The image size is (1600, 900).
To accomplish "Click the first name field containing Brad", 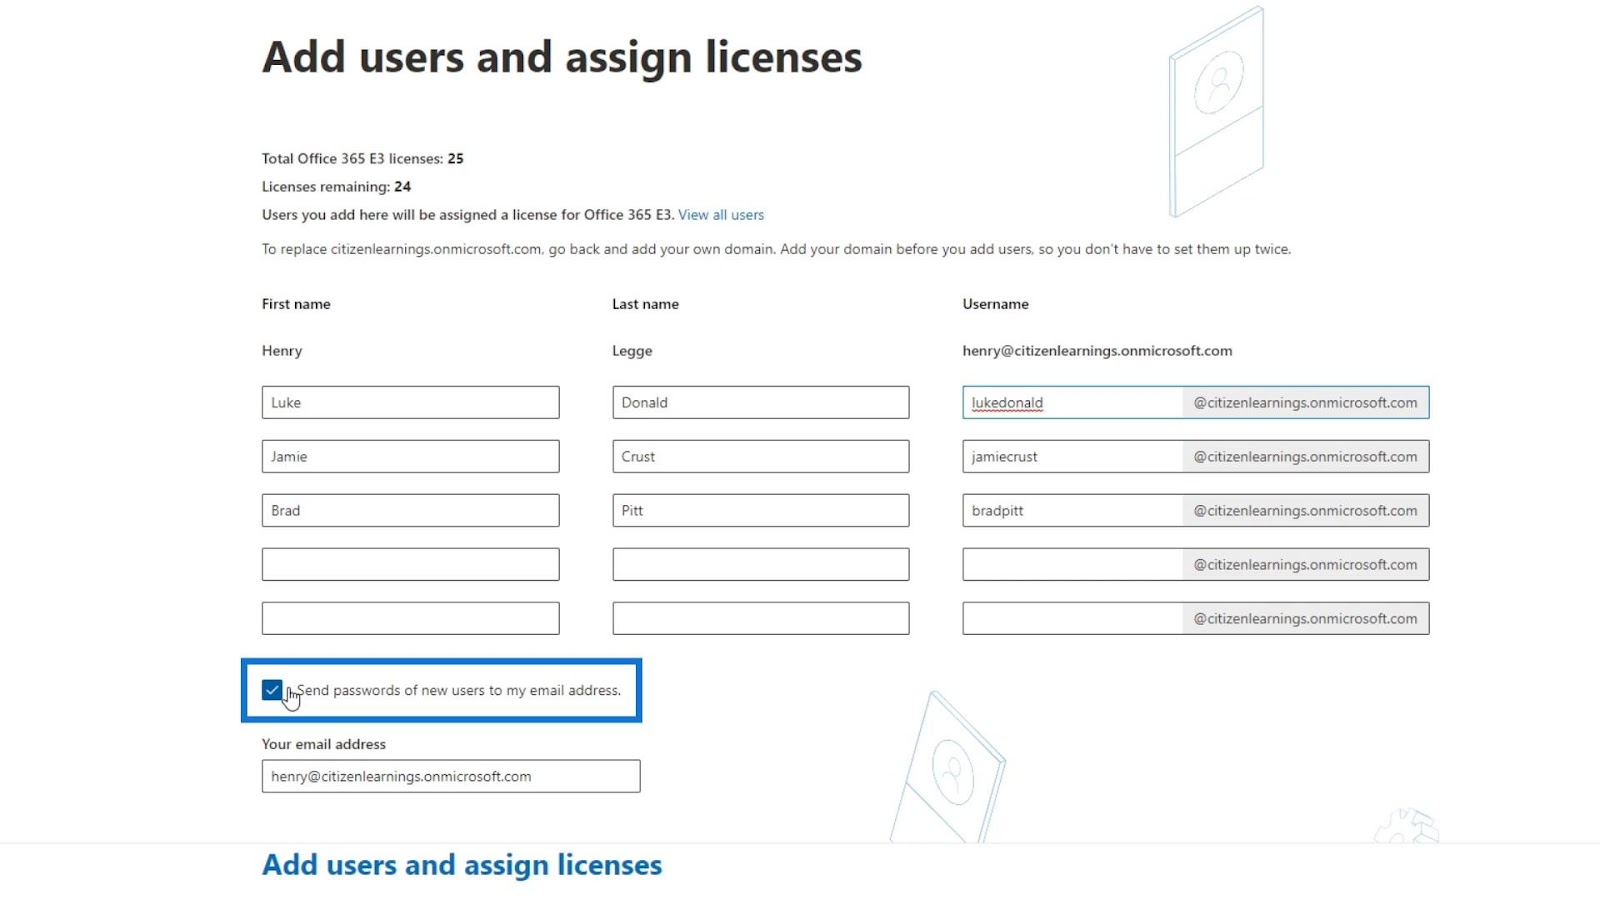I will (x=410, y=511).
